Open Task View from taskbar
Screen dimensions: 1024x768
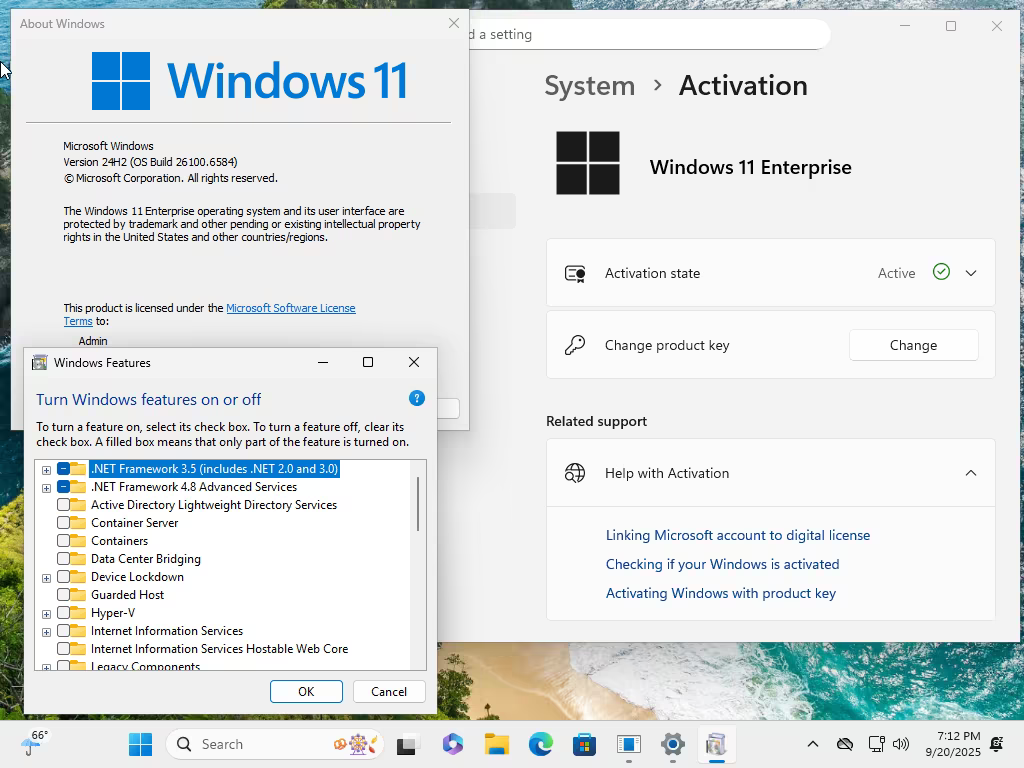408,744
